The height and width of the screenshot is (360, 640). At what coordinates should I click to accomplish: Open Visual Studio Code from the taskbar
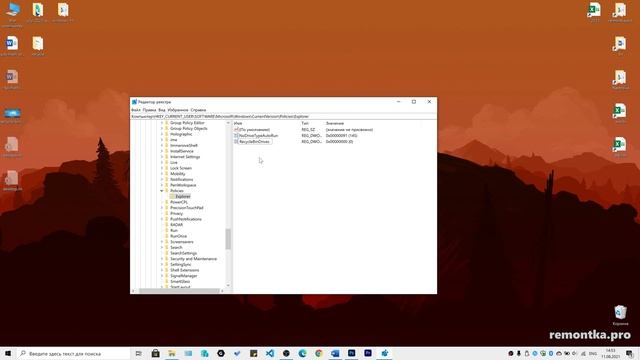(270, 353)
